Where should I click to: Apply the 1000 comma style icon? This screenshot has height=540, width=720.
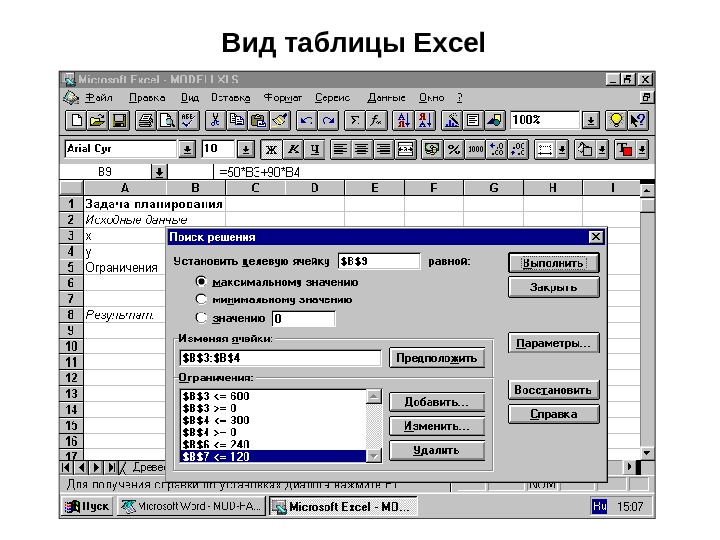pos(475,149)
